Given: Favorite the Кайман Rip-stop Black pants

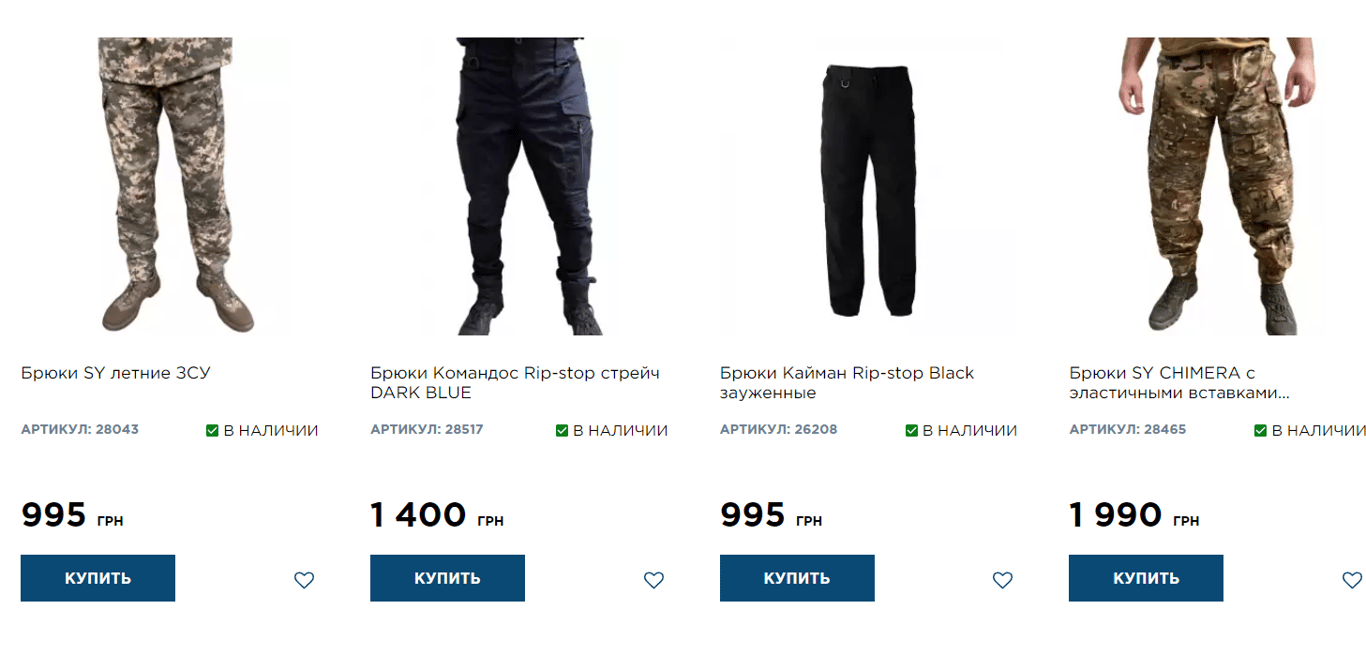Looking at the screenshot, I should 1002,580.
